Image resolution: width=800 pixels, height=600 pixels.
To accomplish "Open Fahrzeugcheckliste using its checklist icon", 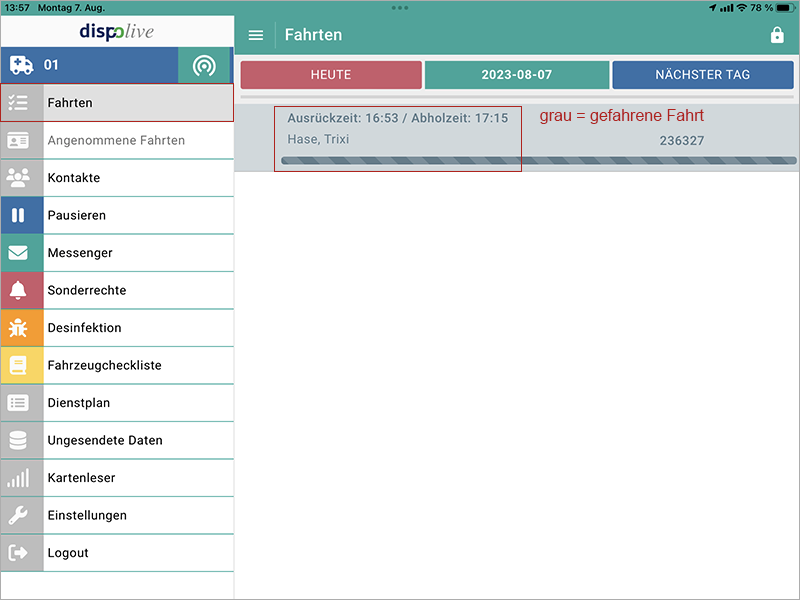I will point(21,365).
